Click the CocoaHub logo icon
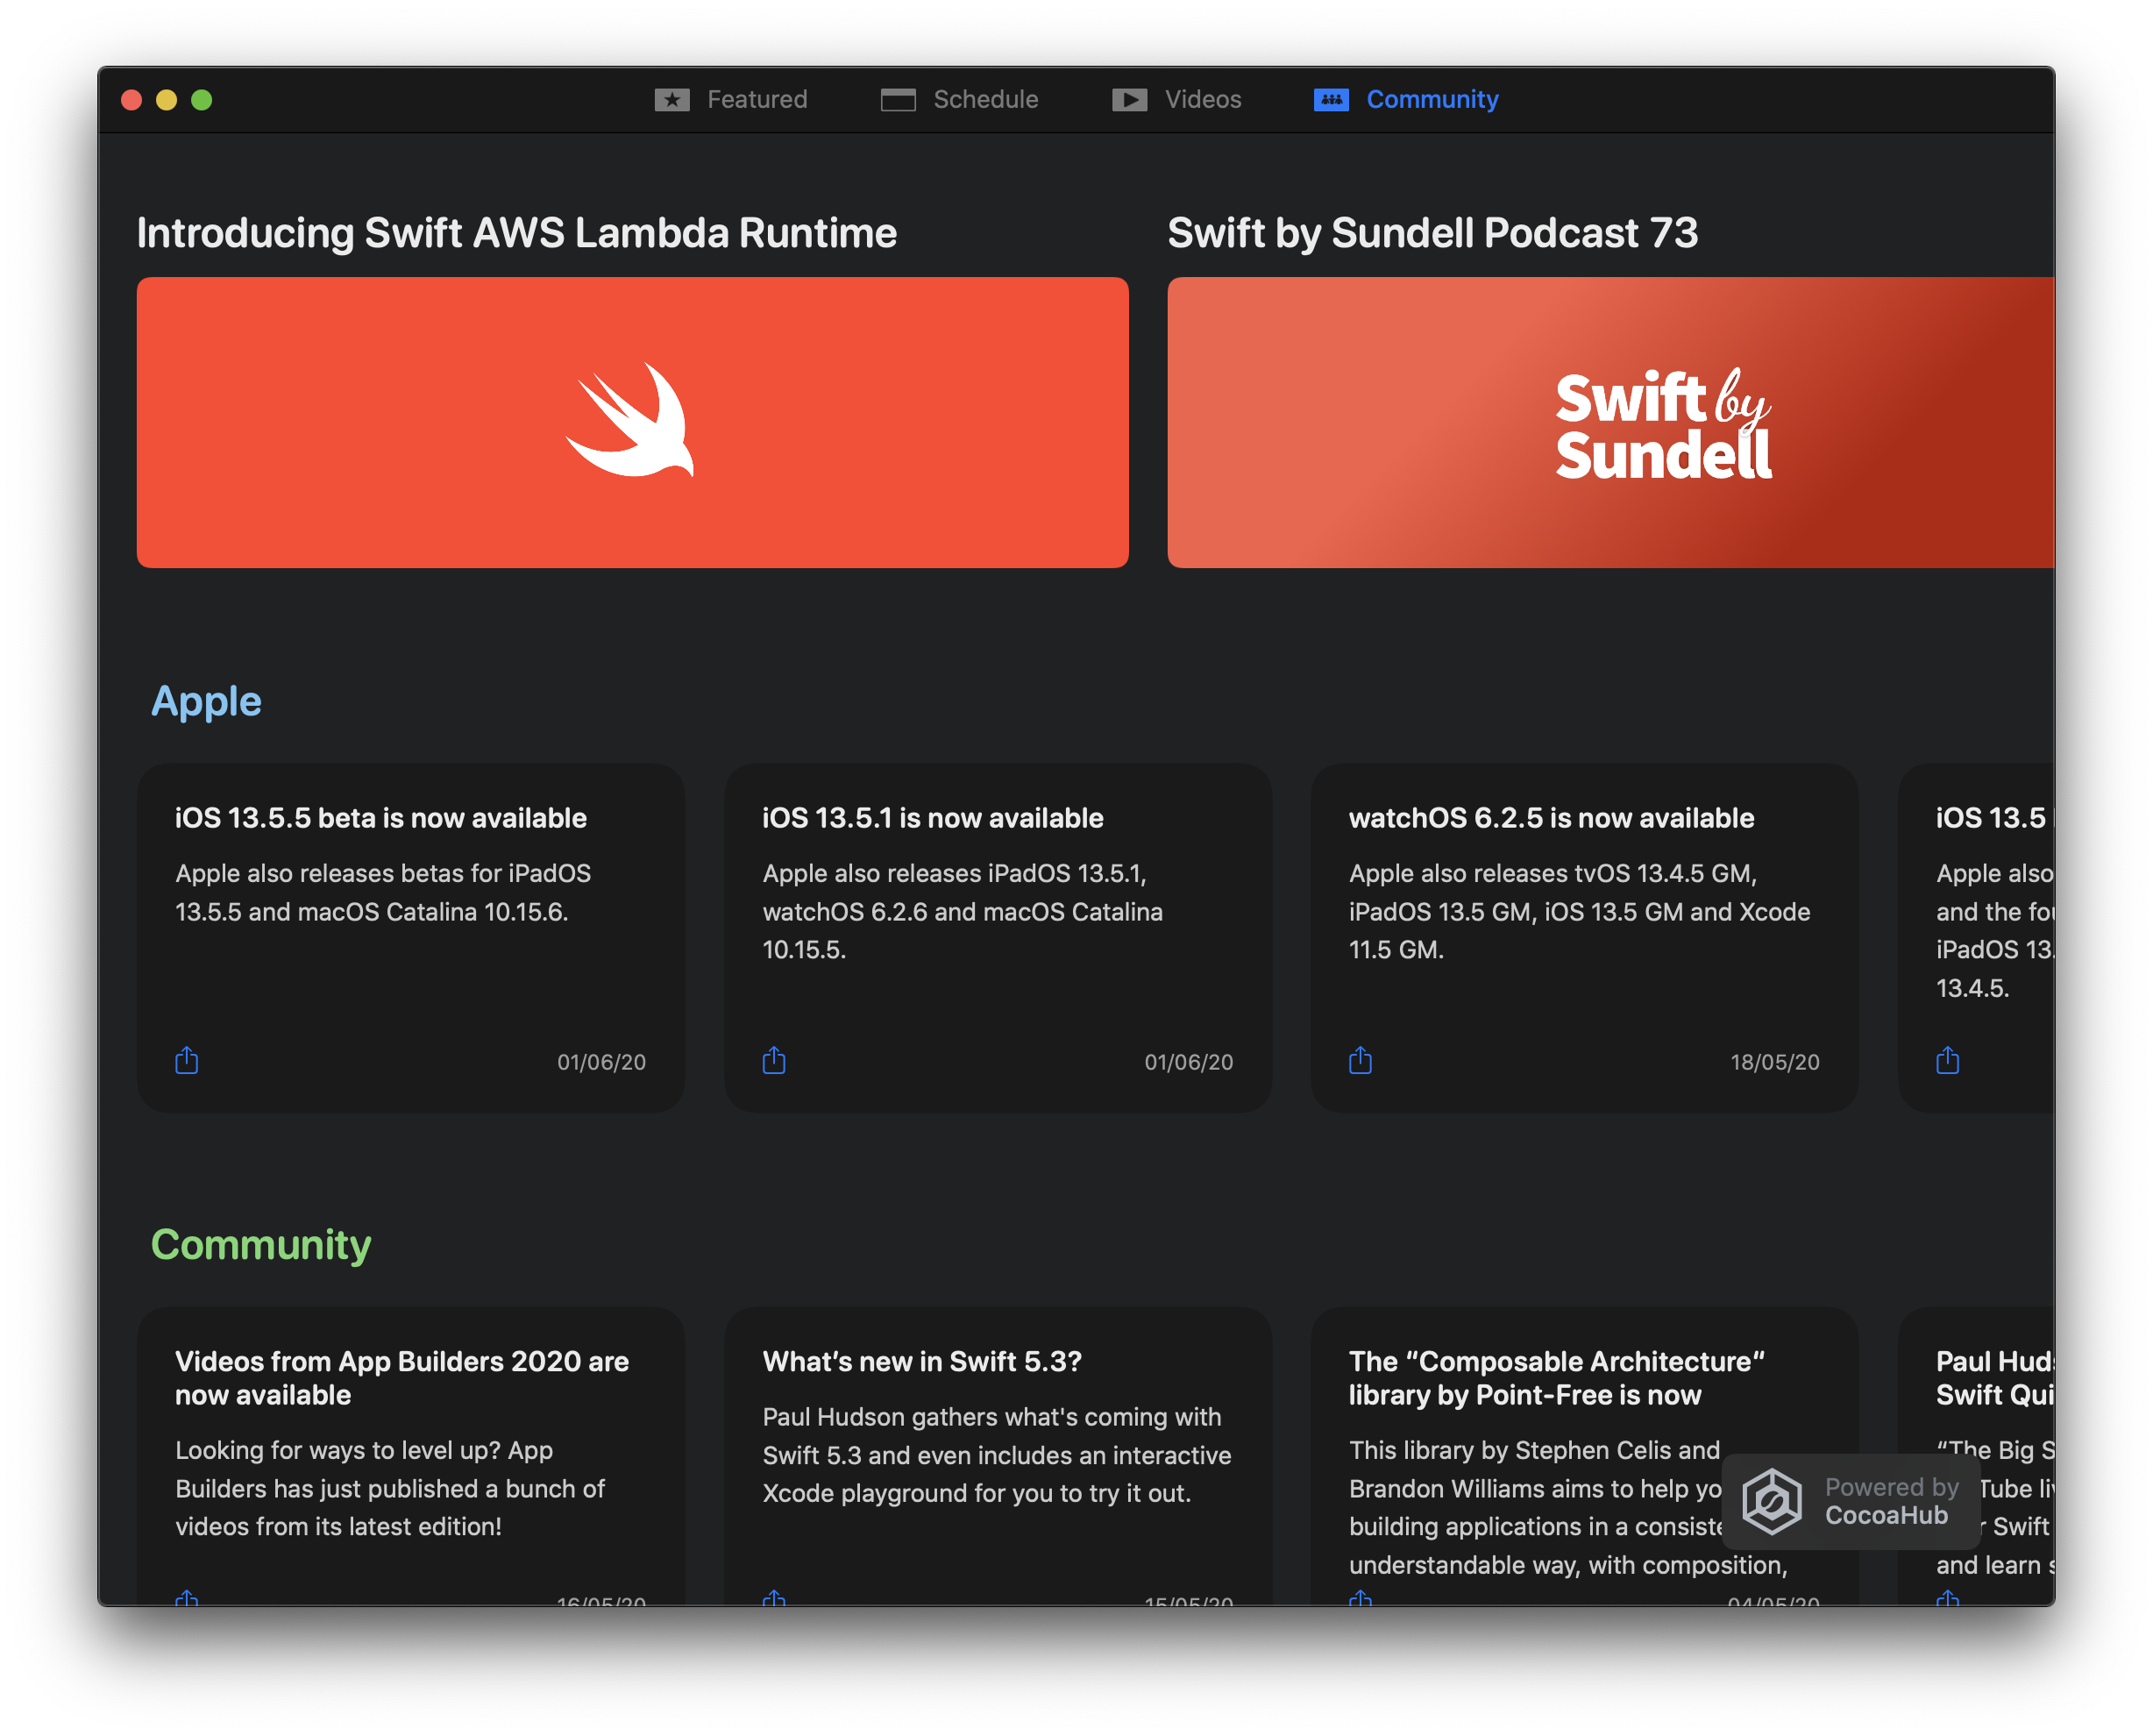2153x1736 pixels. pos(1771,1500)
